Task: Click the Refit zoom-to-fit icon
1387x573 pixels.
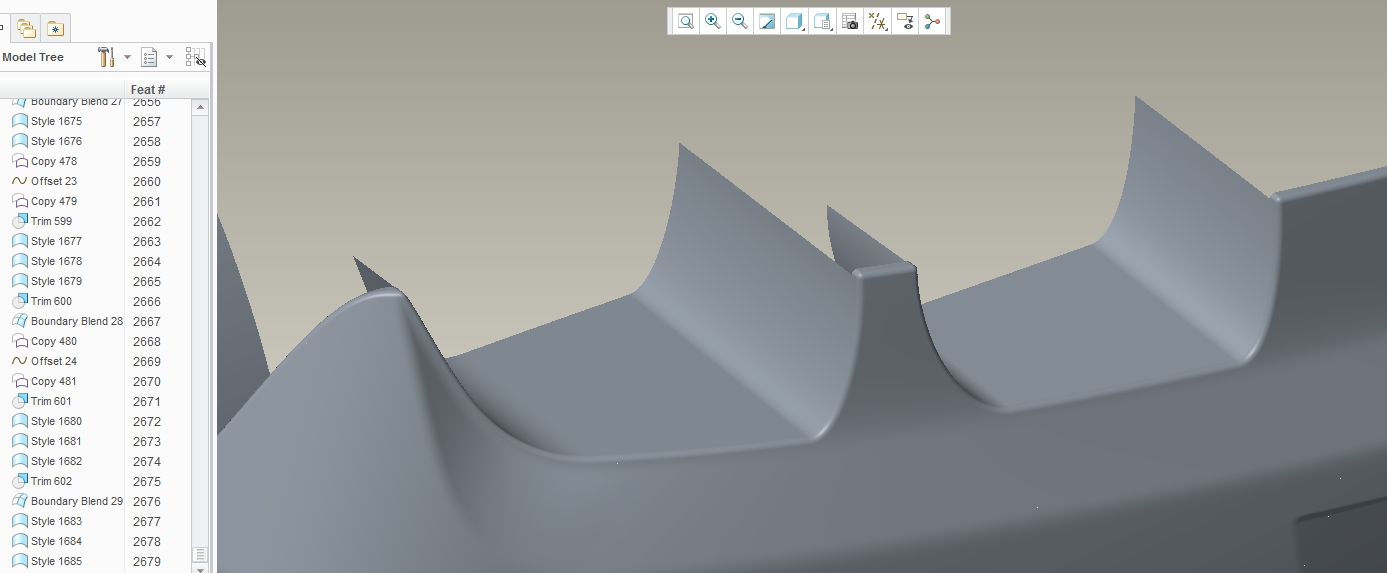Action: point(686,21)
